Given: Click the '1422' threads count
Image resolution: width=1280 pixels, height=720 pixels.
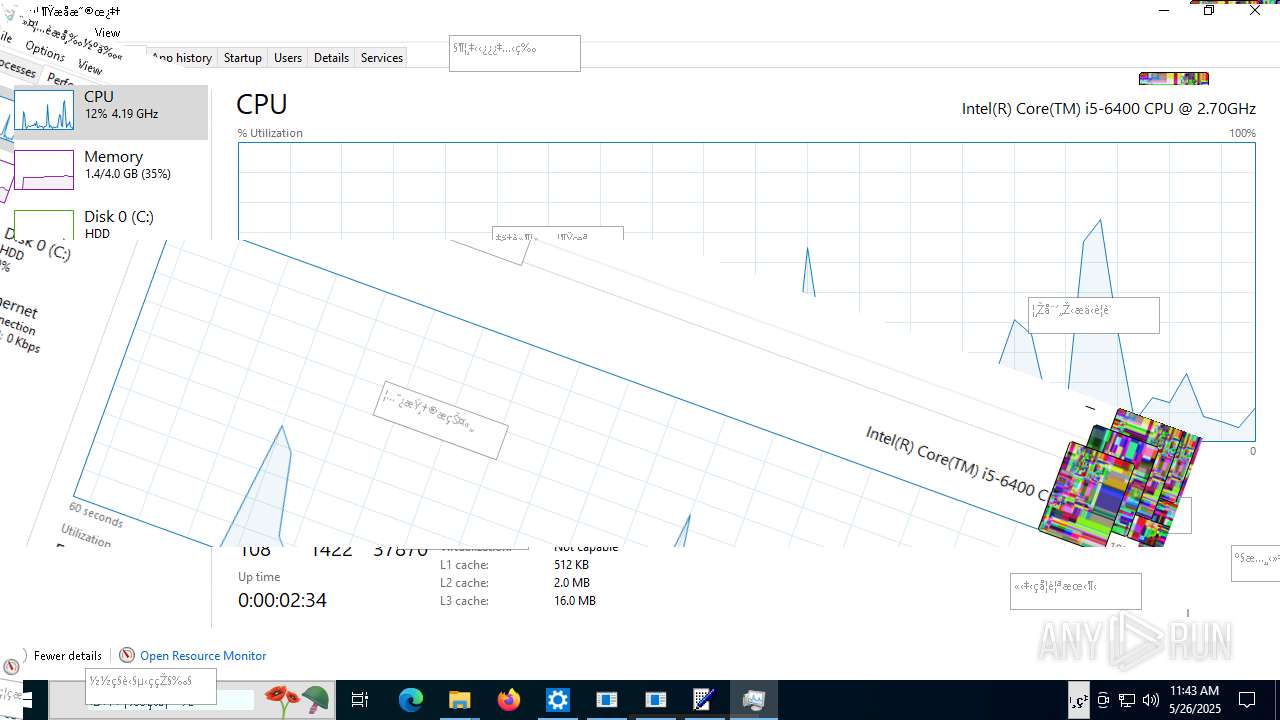Looking at the screenshot, I should 330,551.
